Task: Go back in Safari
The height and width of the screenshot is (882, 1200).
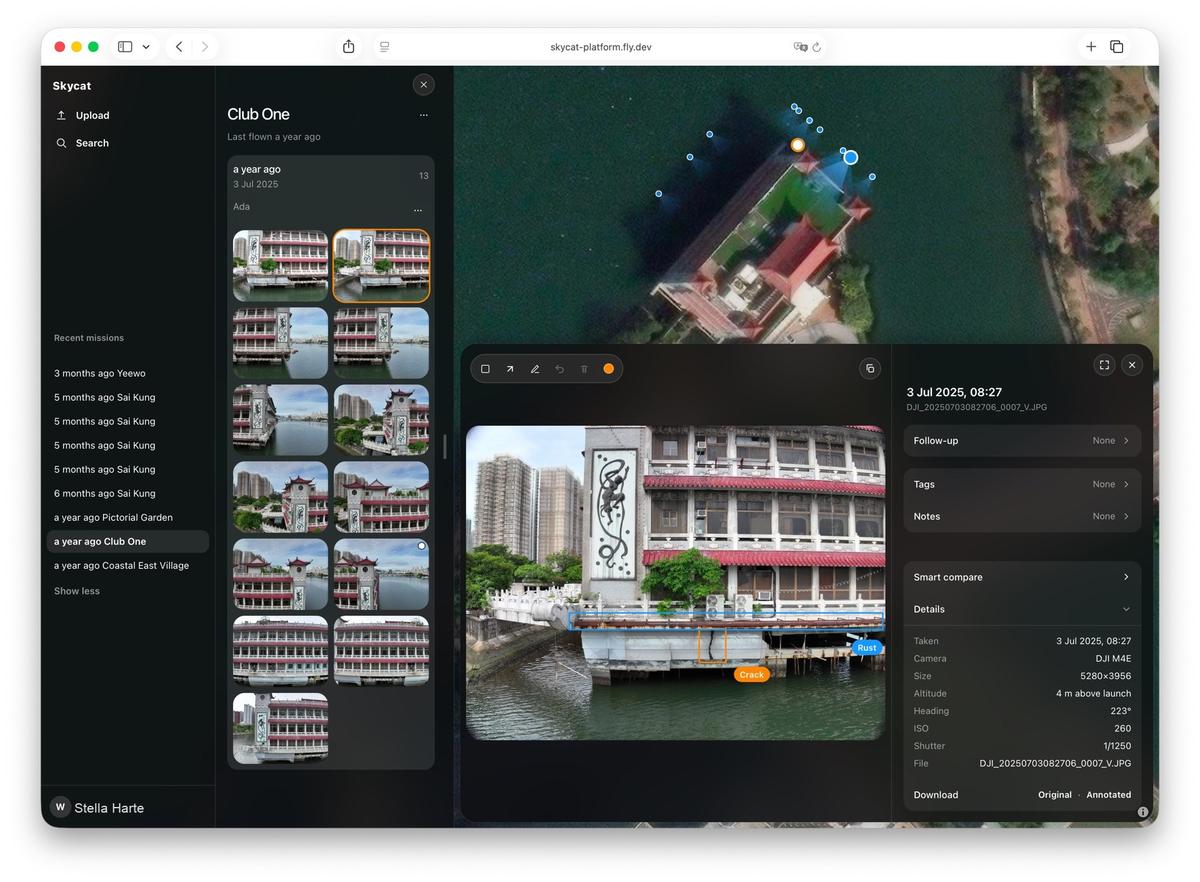Action: [x=179, y=47]
